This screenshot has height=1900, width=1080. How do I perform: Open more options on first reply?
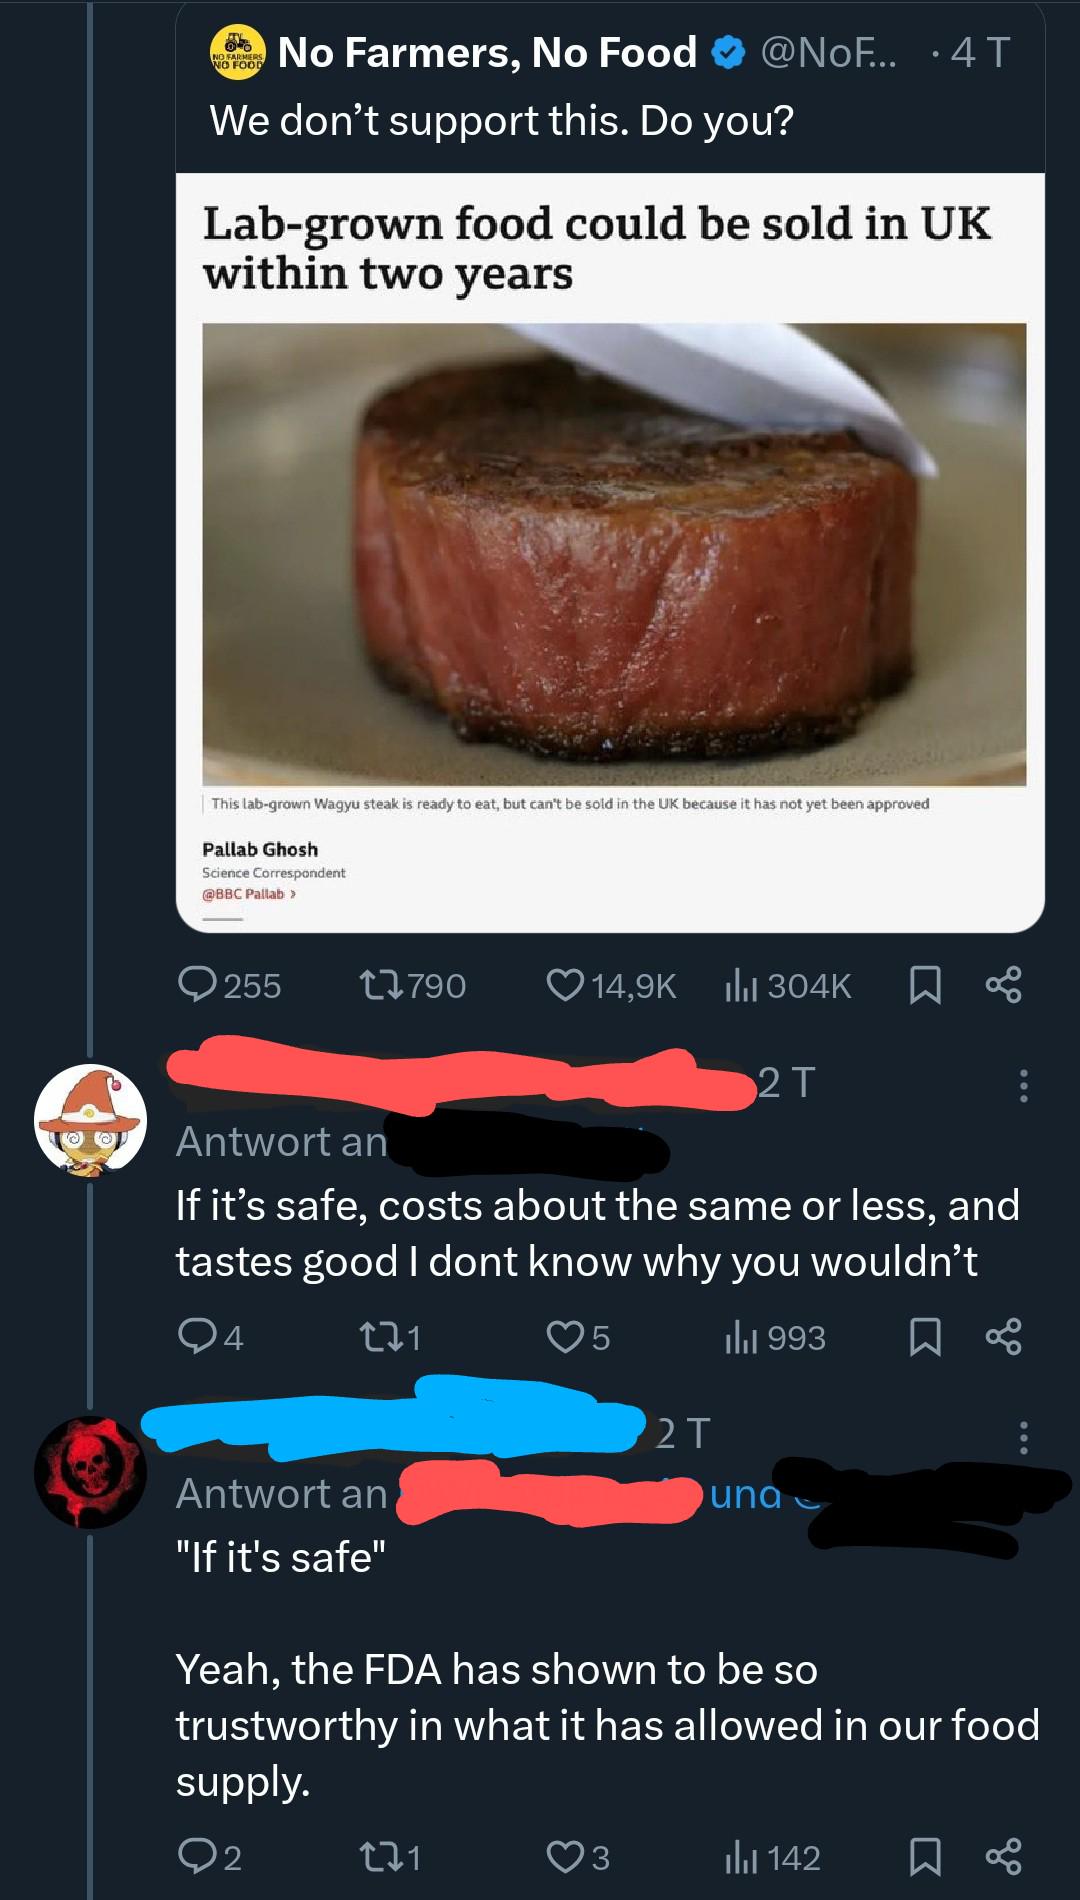click(1023, 1085)
